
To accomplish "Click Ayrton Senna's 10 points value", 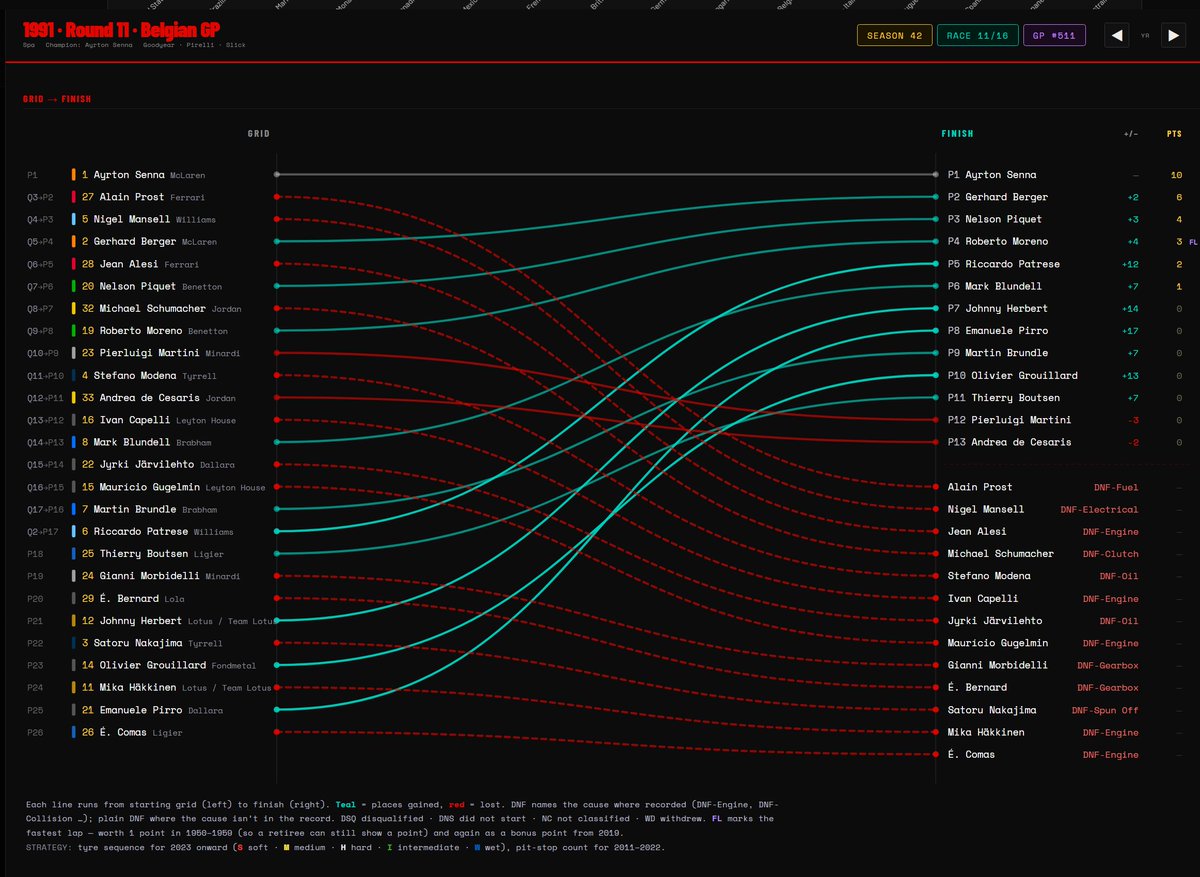I will (x=1177, y=175).
